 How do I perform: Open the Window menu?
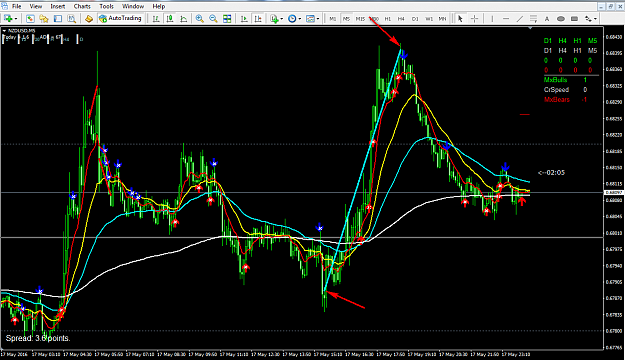click(x=133, y=6)
